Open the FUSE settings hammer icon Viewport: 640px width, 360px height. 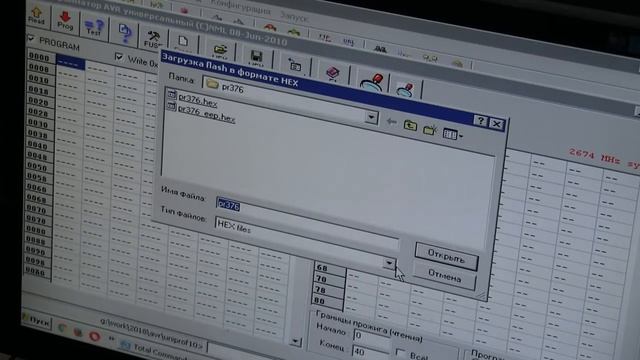(153, 39)
